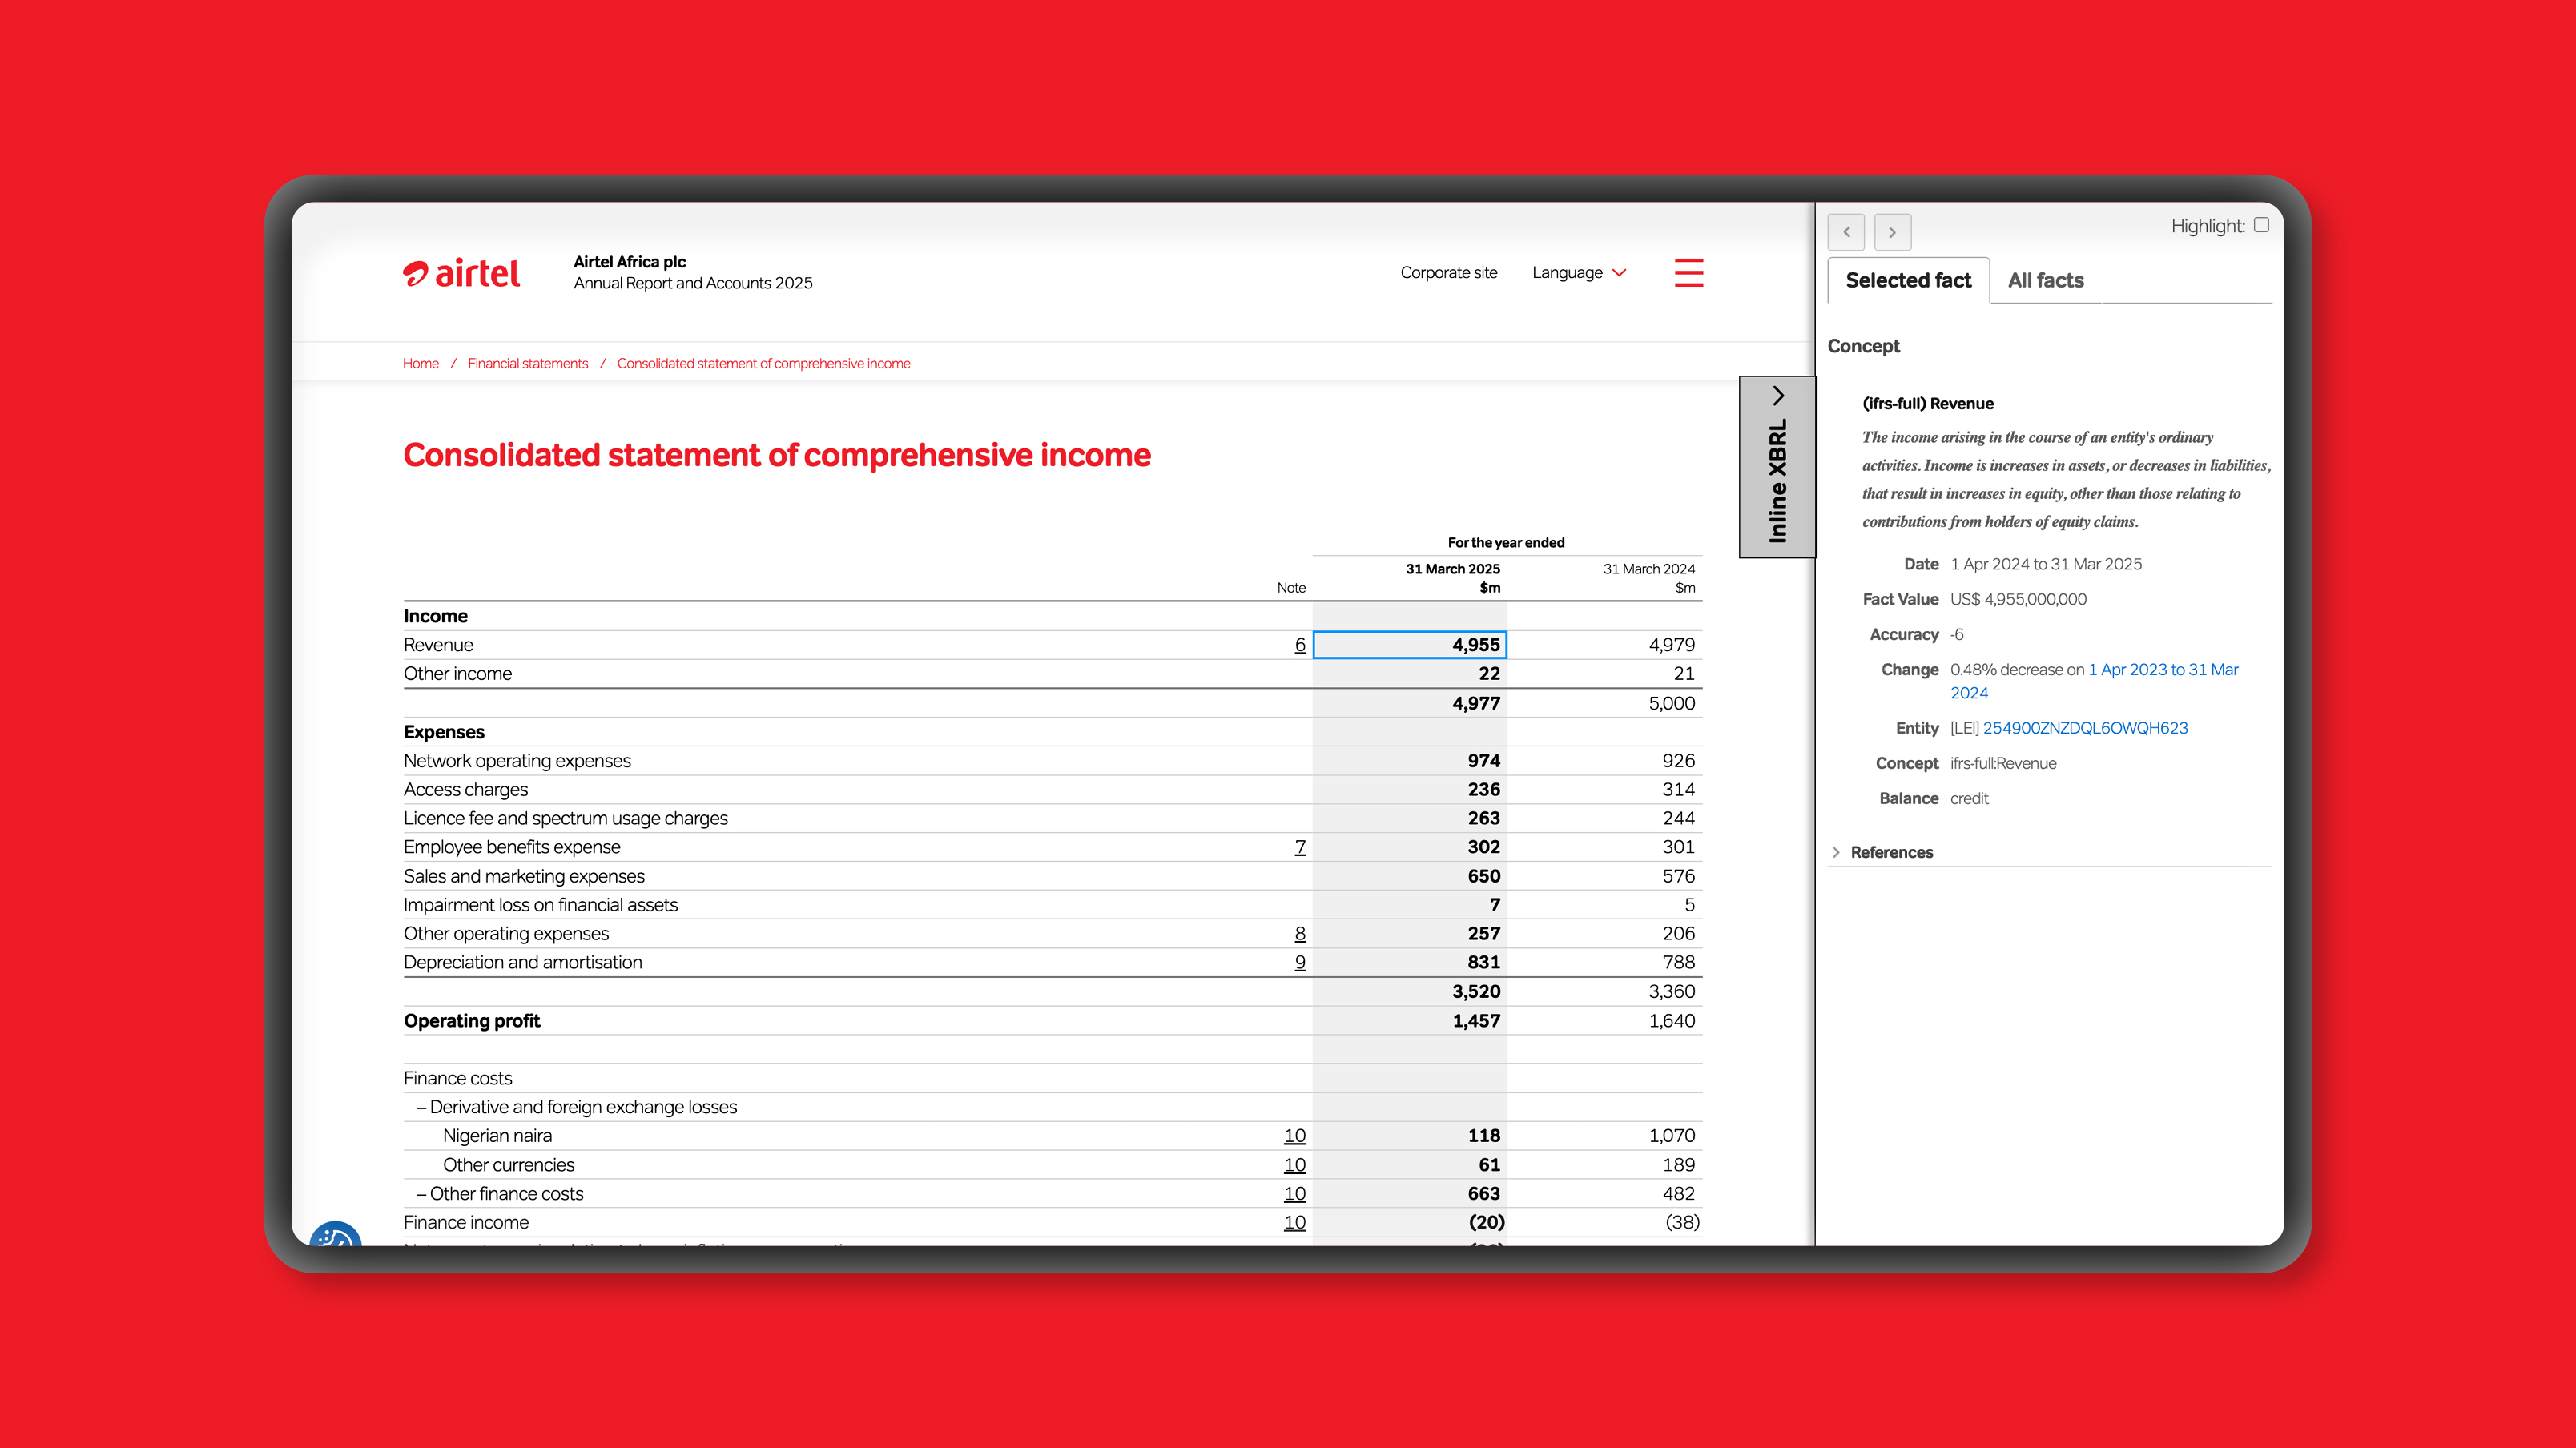Open the Corporate site link
The width and height of the screenshot is (2576, 1448).
click(x=1448, y=273)
